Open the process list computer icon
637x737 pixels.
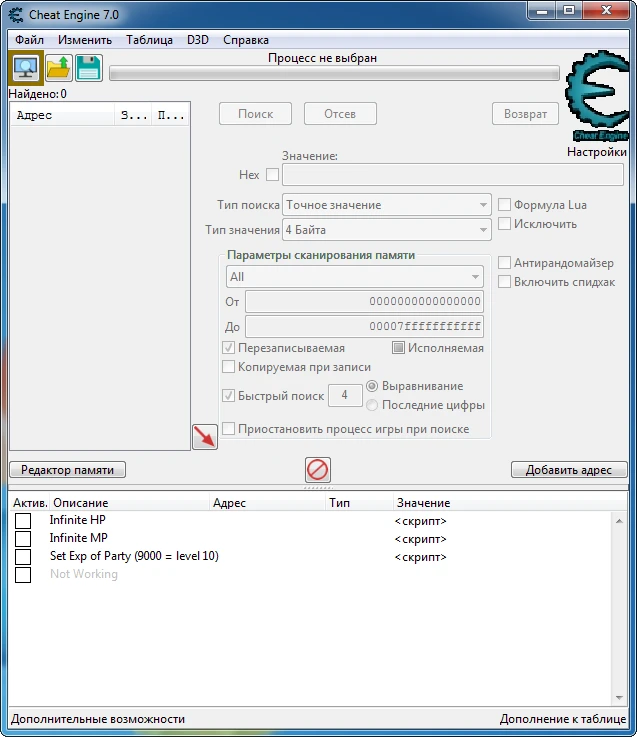click(x=26, y=68)
